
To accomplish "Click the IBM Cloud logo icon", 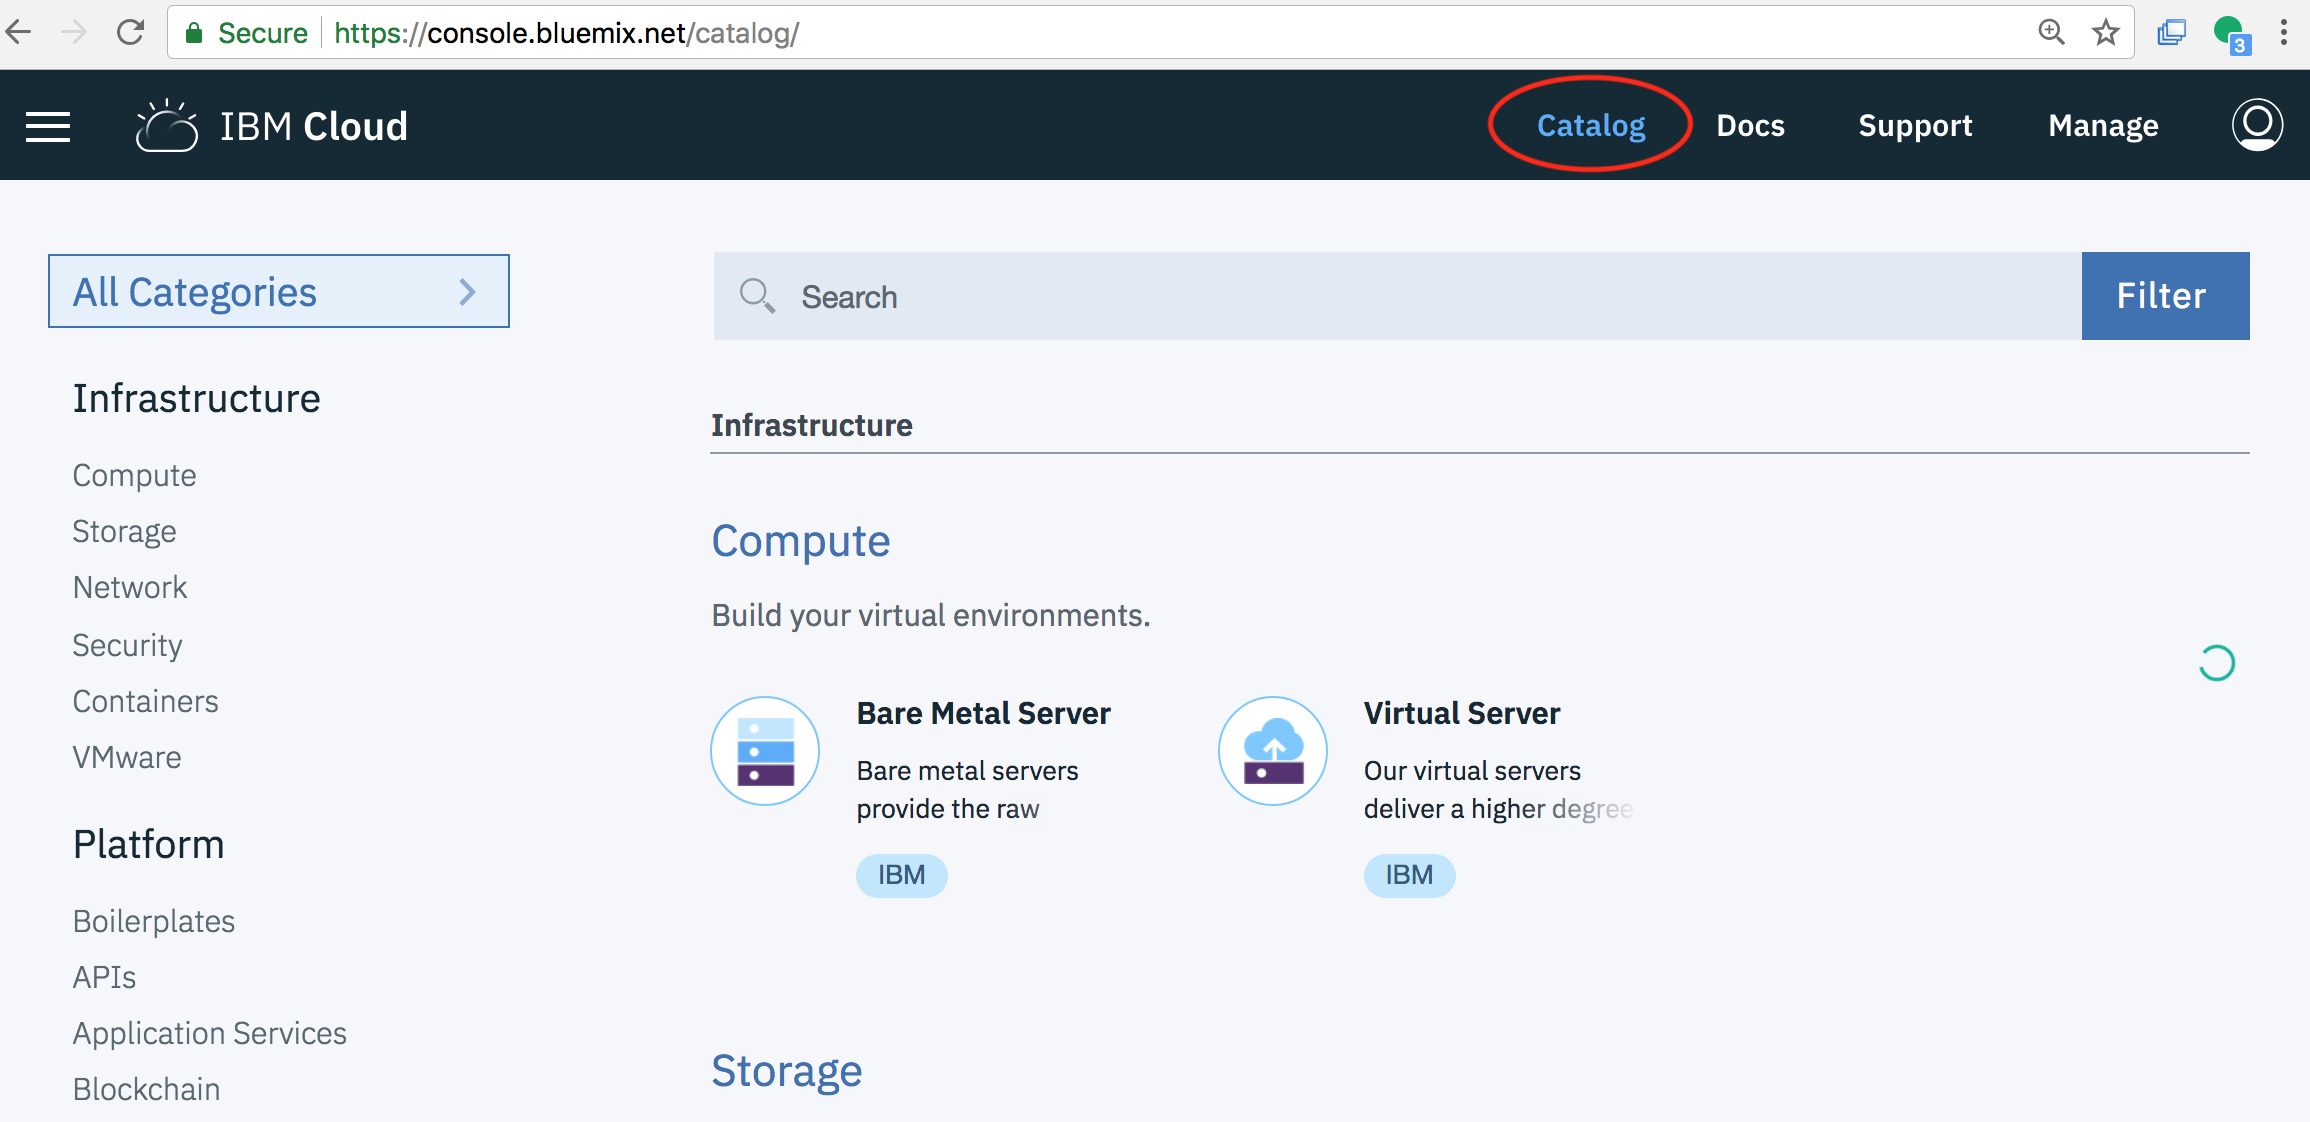I will click(167, 127).
